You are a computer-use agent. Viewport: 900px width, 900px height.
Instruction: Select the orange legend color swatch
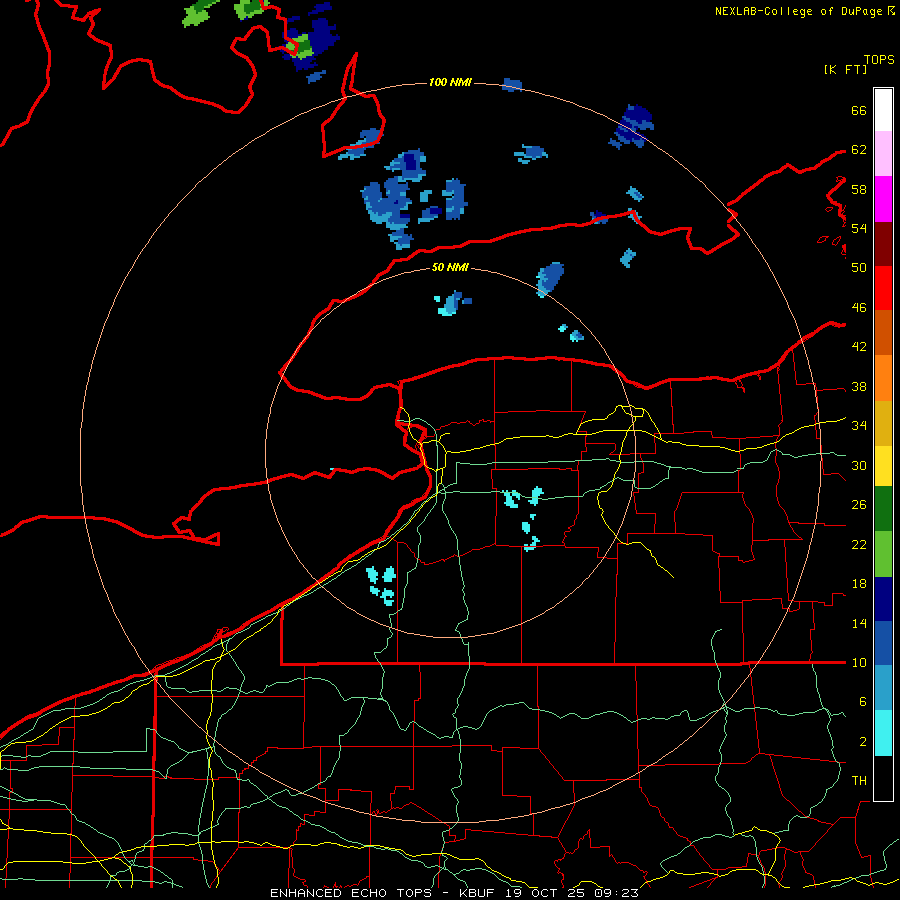click(x=883, y=378)
